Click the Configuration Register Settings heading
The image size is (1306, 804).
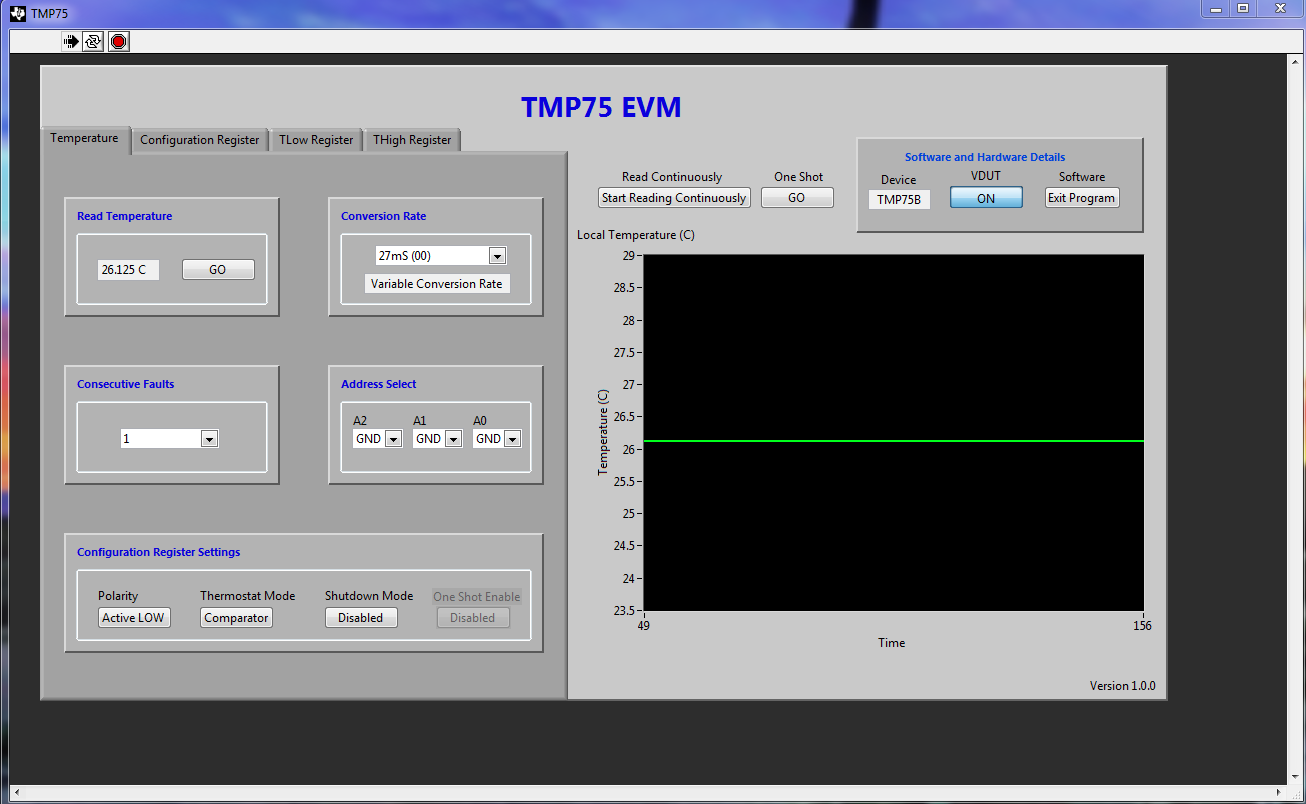pyautogui.click(x=159, y=552)
